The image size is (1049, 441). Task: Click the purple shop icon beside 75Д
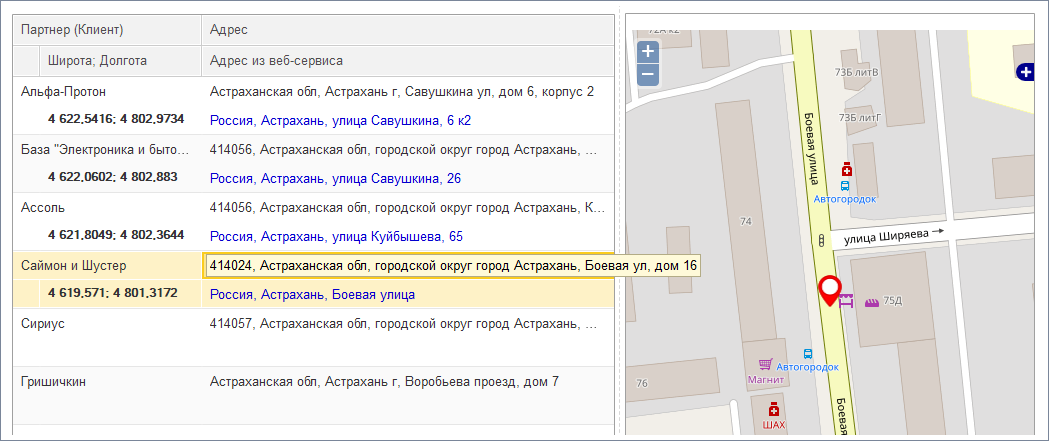tap(872, 302)
